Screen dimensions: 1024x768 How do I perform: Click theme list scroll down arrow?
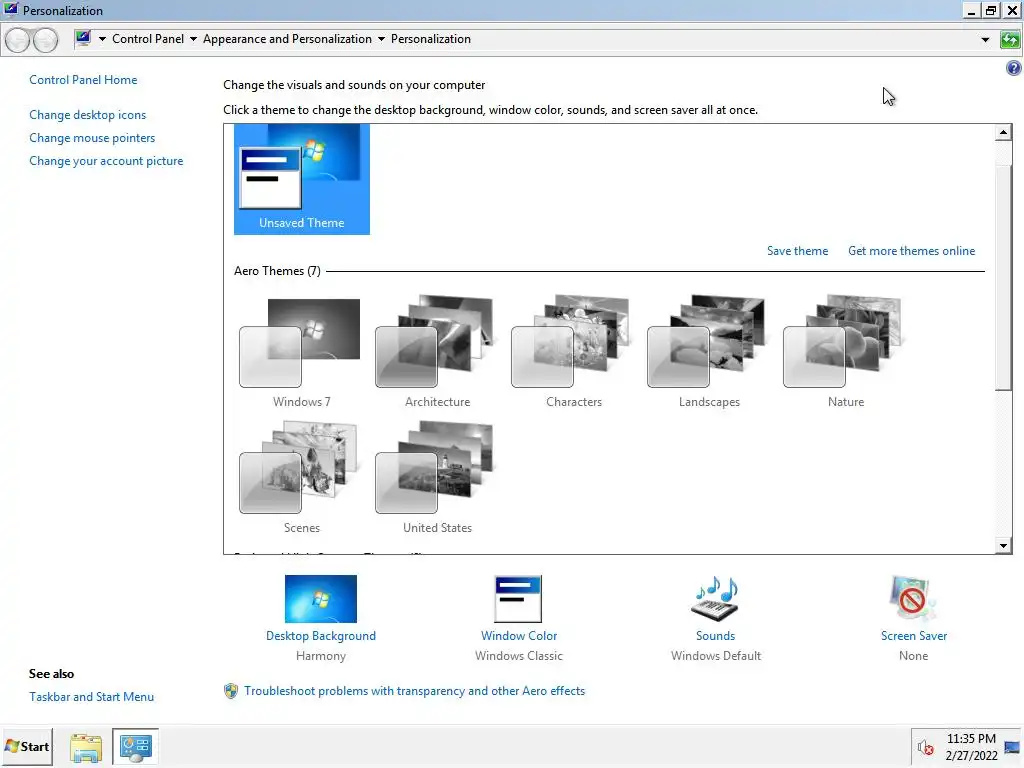coord(1003,545)
